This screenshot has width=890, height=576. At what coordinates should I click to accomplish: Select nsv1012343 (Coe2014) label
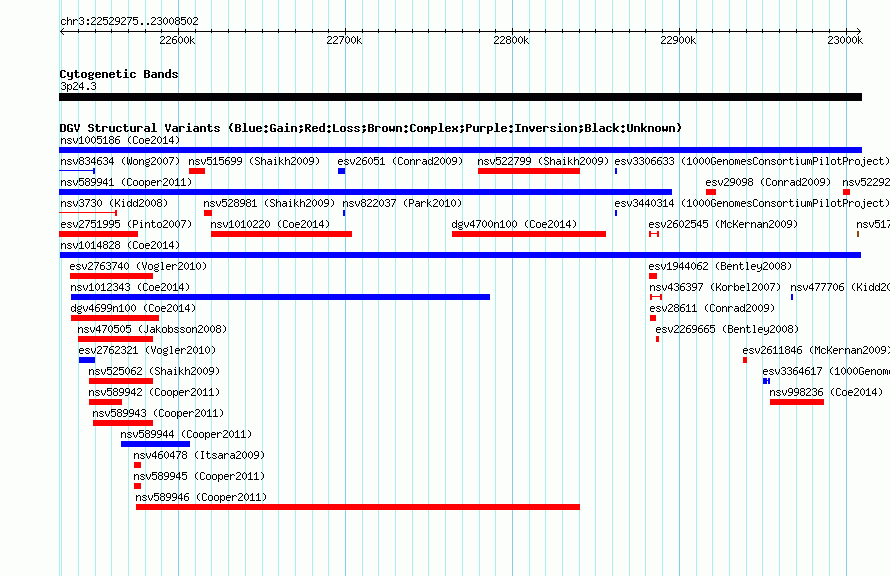[x=131, y=287]
